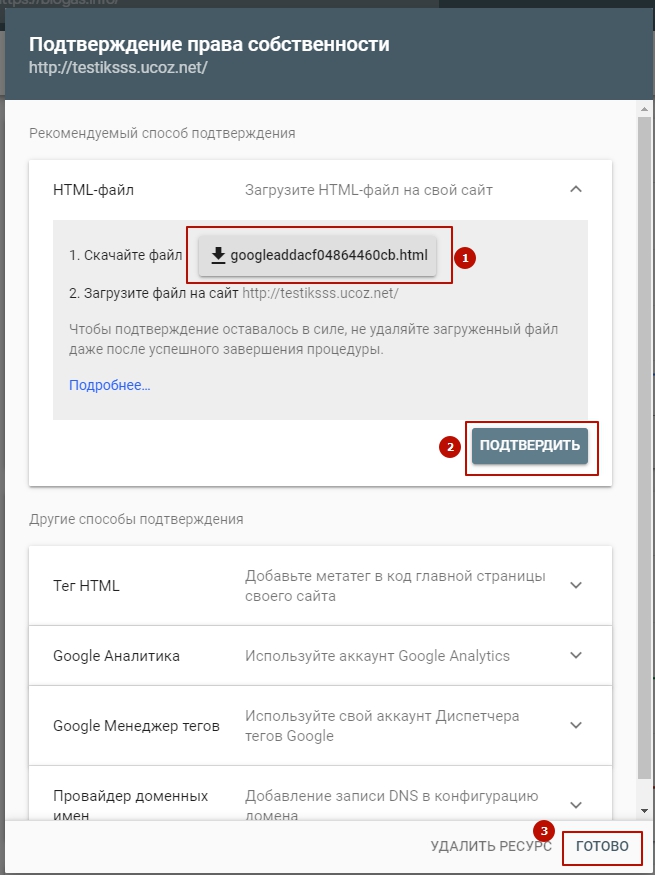Select the Тег HTML row label
The height and width of the screenshot is (875, 655).
coord(86,586)
